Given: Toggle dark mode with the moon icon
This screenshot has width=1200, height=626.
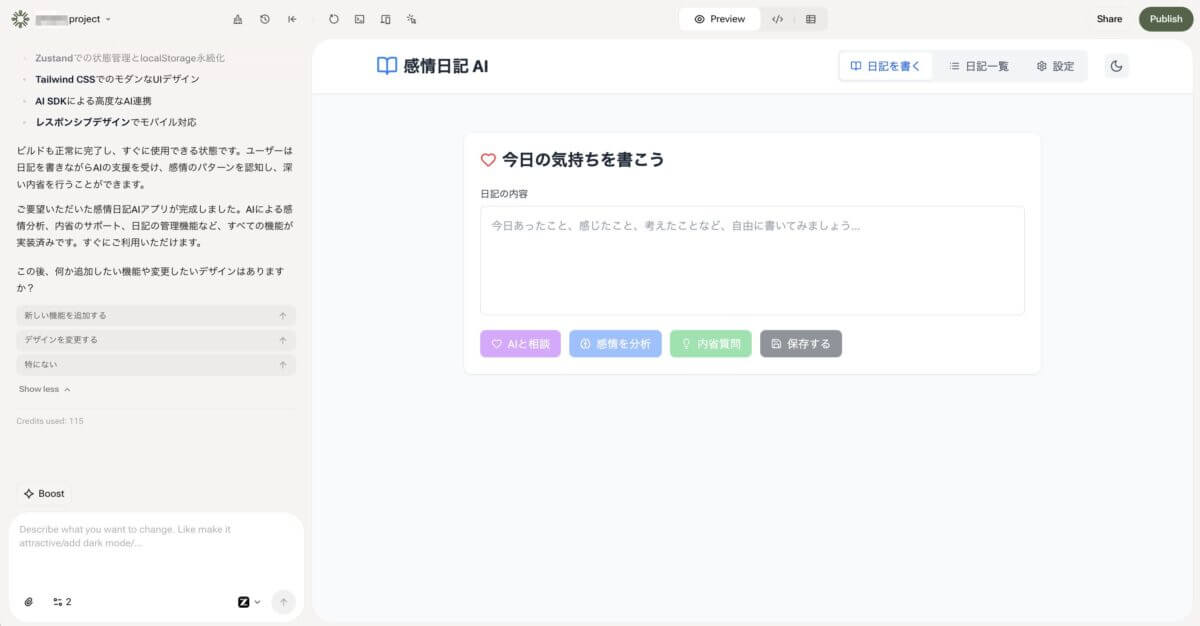Looking at the screenshot, I should 1117,66.
